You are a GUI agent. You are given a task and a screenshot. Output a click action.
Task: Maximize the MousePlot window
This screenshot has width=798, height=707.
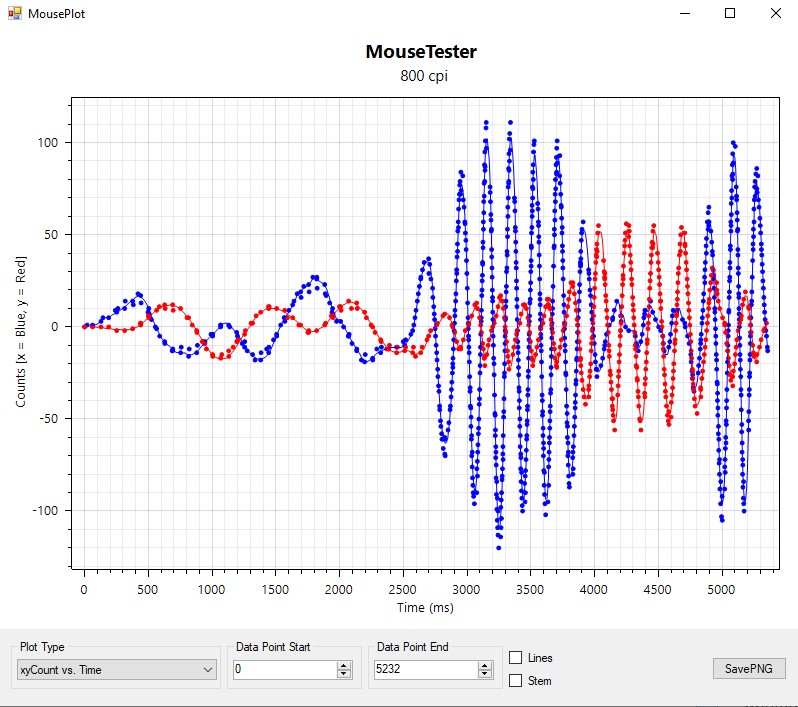[730, 14]
